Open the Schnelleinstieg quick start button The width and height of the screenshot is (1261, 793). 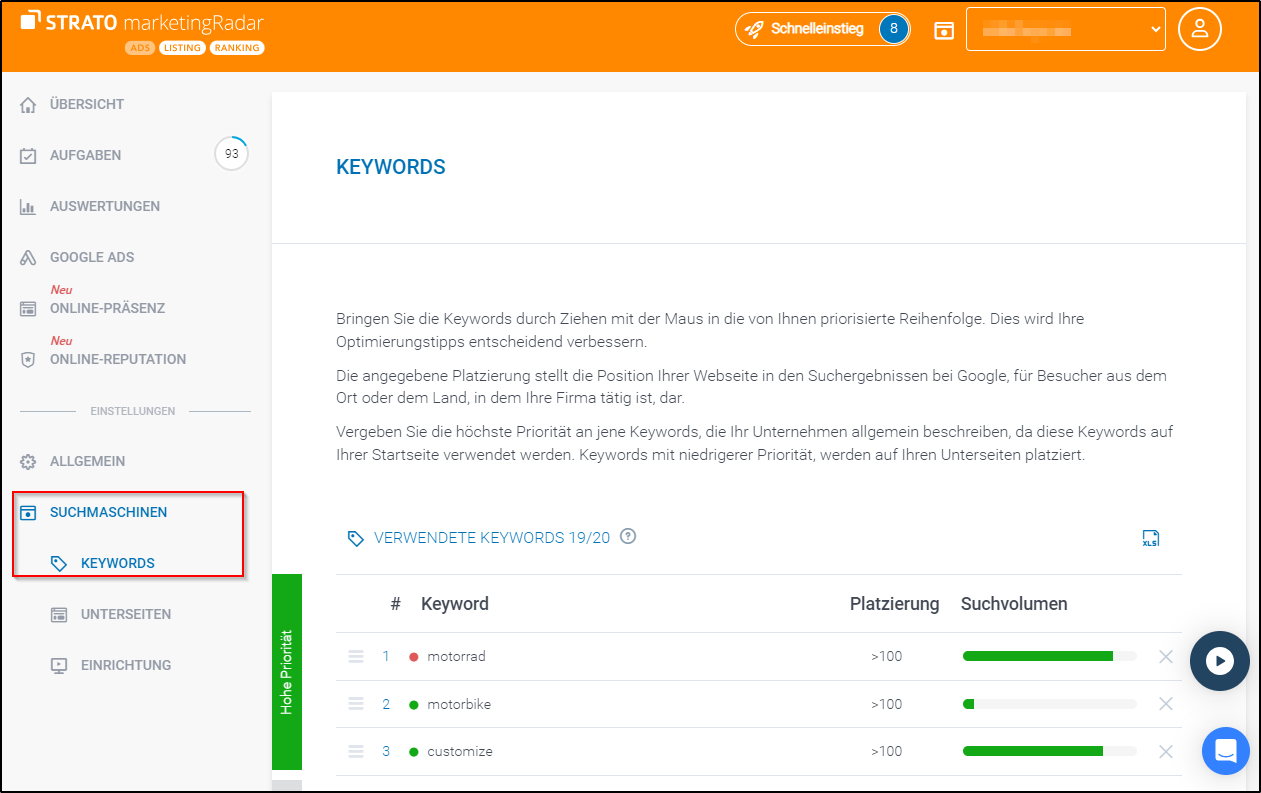[x=821, y=29]
